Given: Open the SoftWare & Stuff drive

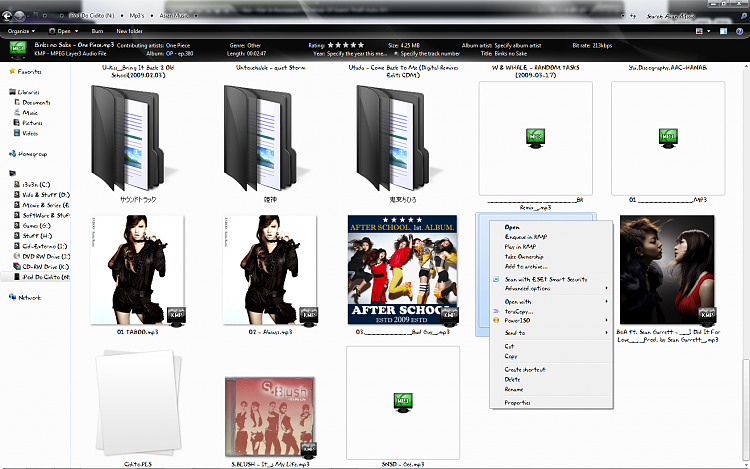Looking at the screenshot, I should pos(45,216).
